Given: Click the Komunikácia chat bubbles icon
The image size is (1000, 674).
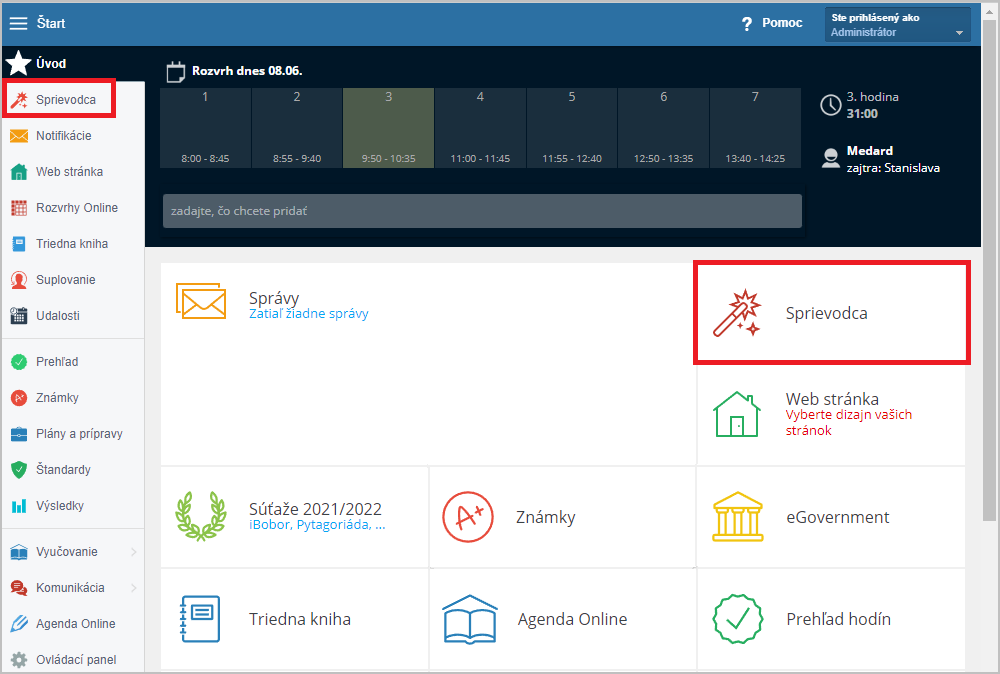Looking at the screenshot, I should 19,588.
